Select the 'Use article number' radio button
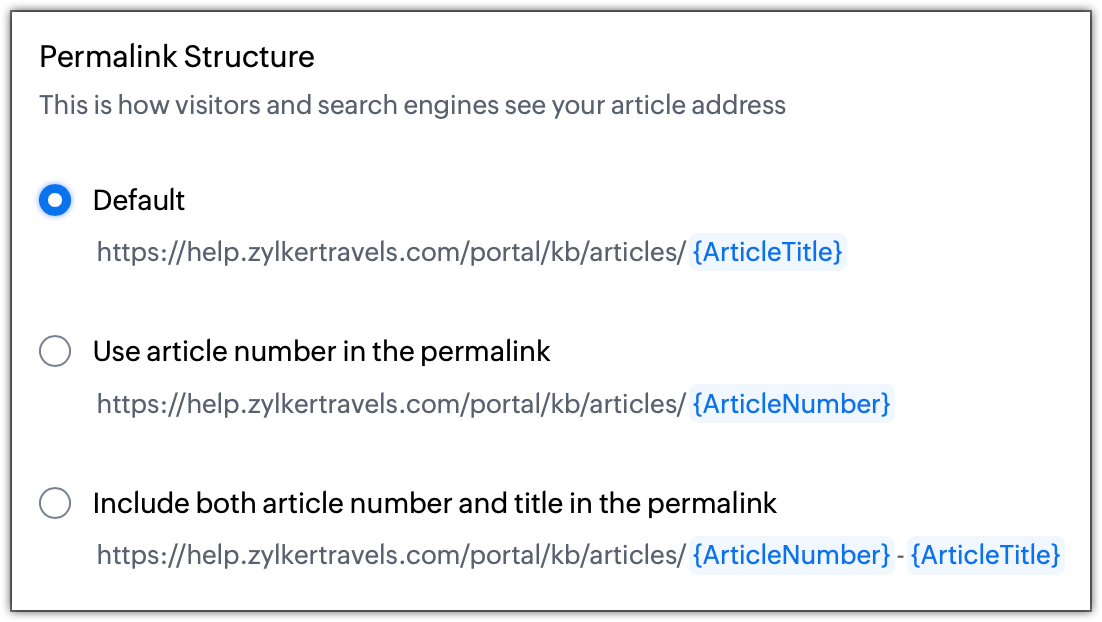Screen dimensions: 1102x622 [x=55, y=351]
